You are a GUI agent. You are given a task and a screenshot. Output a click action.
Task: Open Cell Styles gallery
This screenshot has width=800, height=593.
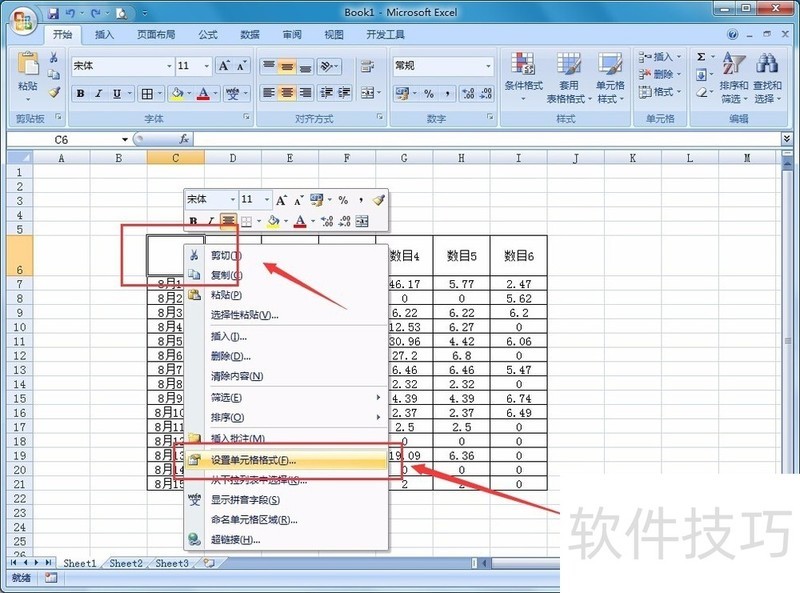(x=610, y=77)
